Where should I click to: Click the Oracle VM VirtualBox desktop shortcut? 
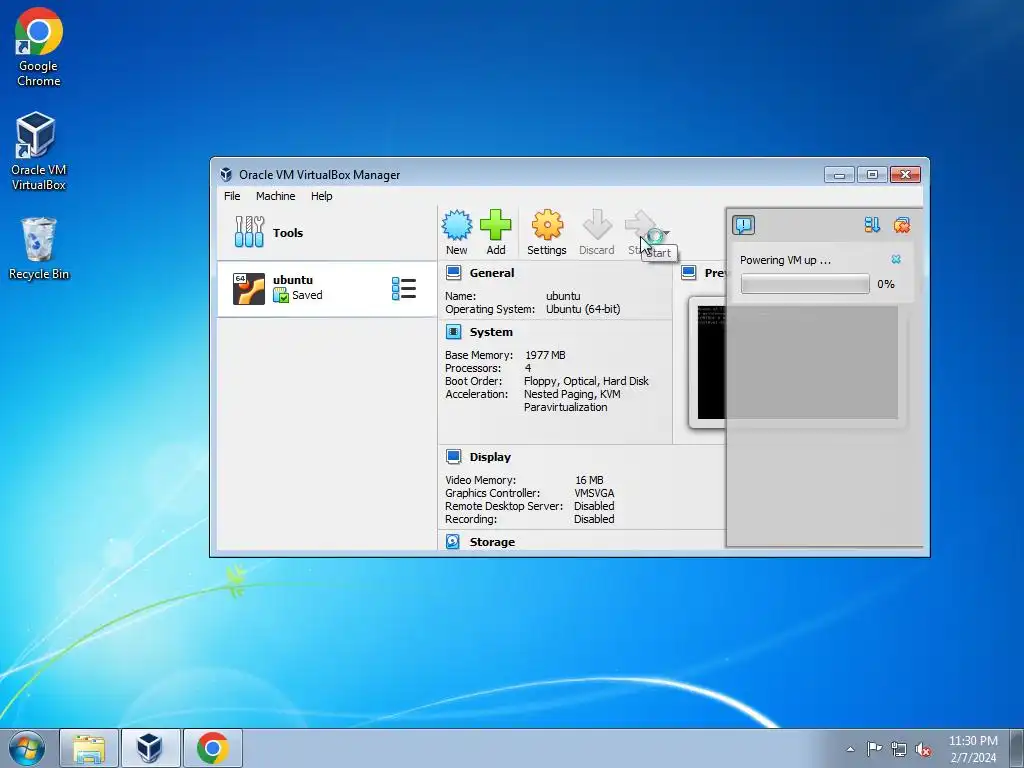(x=39, y=152)
